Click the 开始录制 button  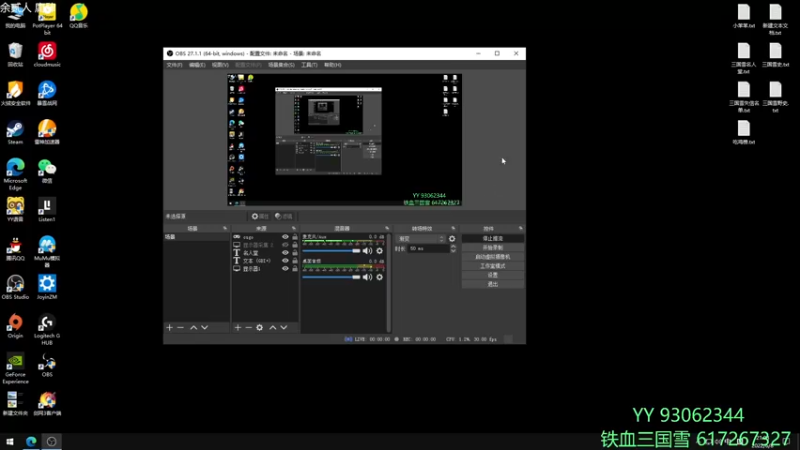(x=493, y=248)
